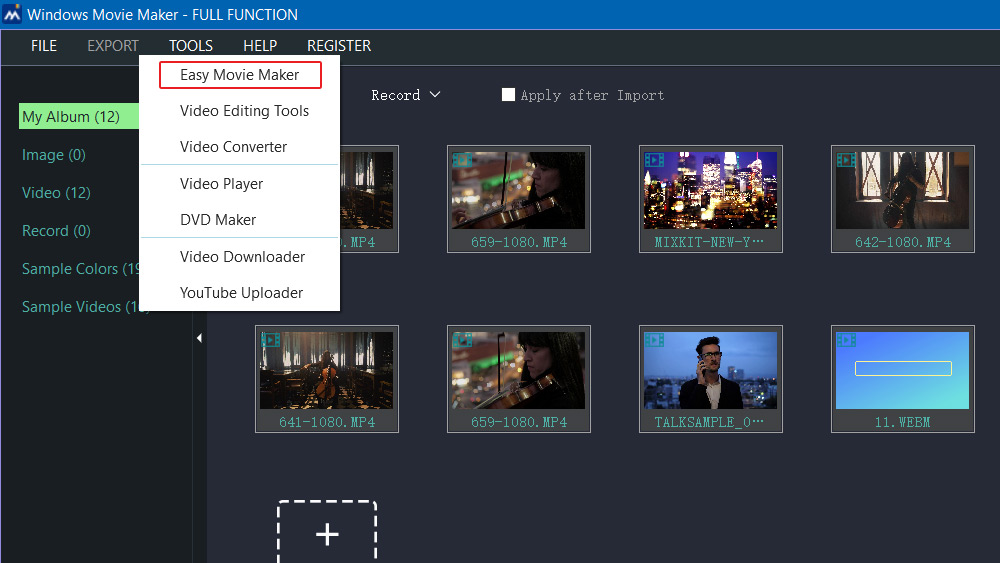
Task: Click the REGISTER menu item
Action: 339,46
